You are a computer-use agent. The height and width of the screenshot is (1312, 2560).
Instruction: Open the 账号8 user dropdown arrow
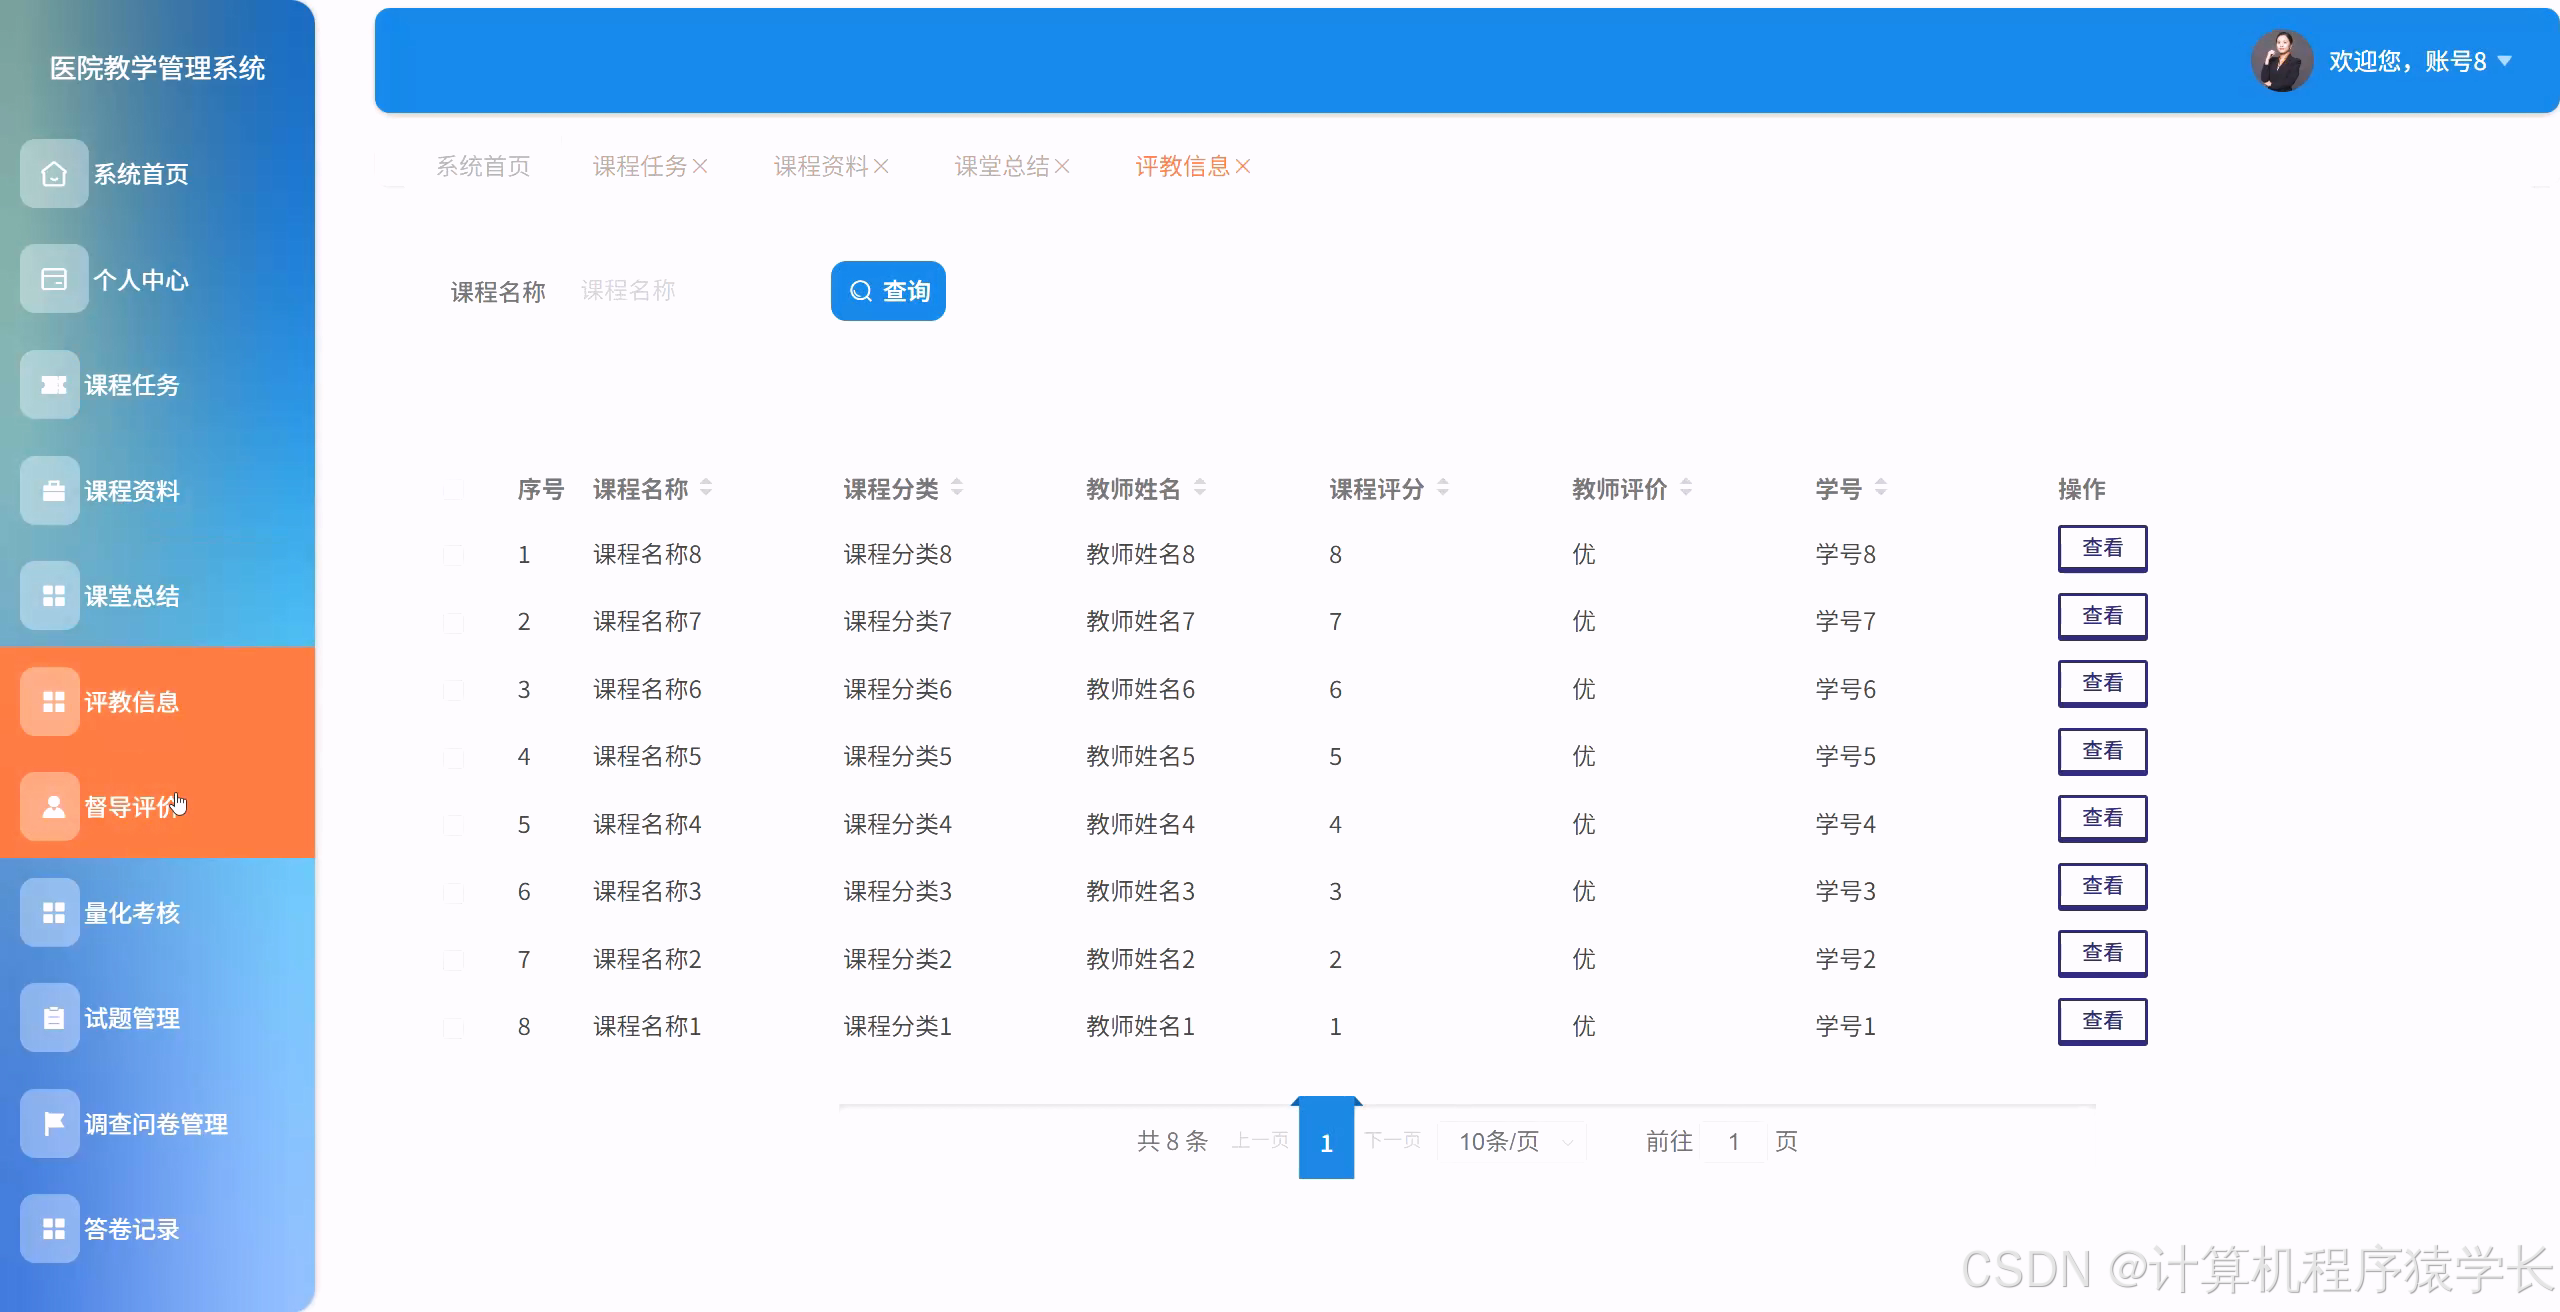point(2505,61)
